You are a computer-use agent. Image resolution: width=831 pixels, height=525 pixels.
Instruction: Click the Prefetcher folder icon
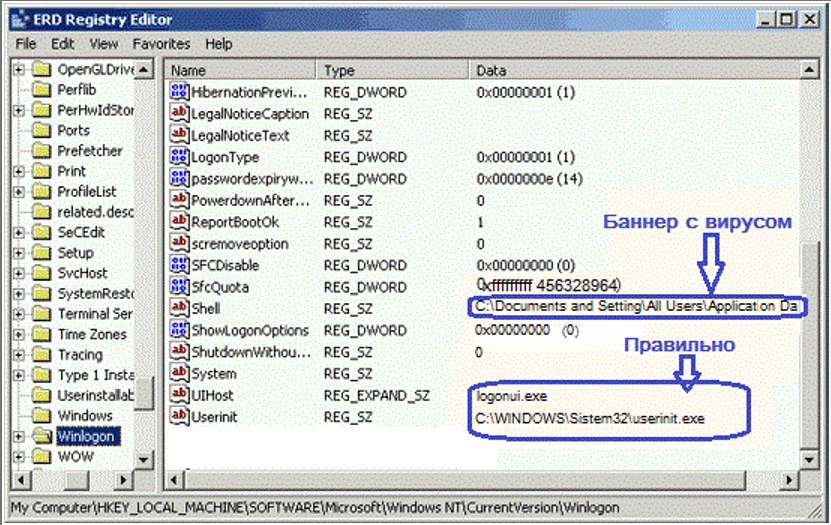[x=41, y=151]
